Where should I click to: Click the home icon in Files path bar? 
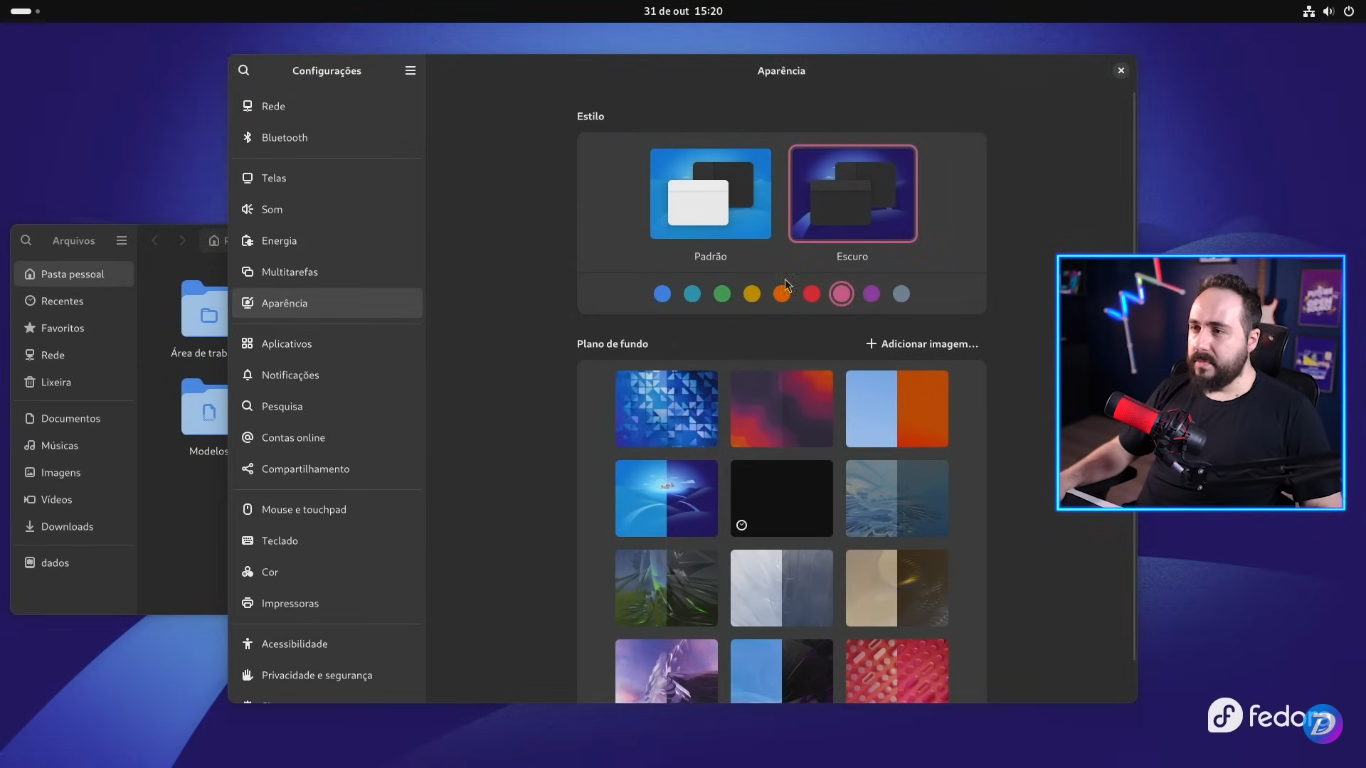213,240
